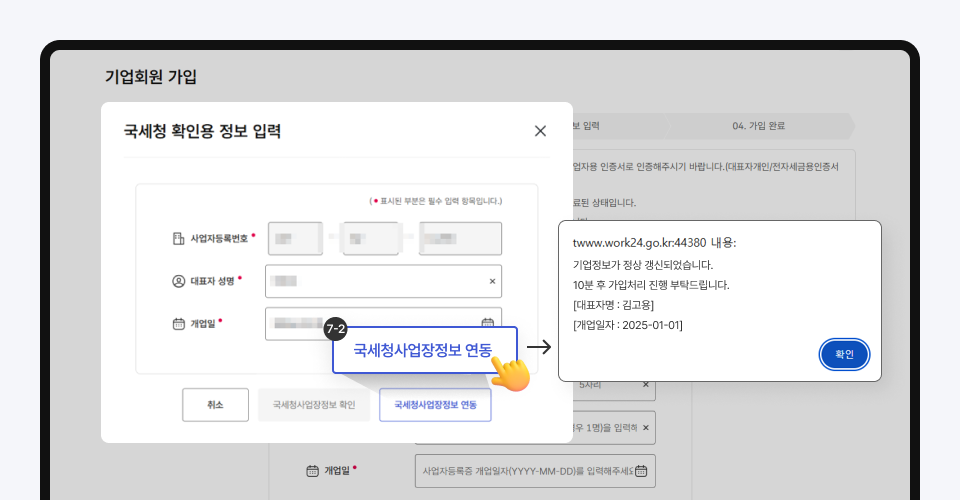Image resolution: width=960 pixels, height=500 pixels.
Task: Open calendar picker in background 개업일 field
Action: [x=642, y=470]
